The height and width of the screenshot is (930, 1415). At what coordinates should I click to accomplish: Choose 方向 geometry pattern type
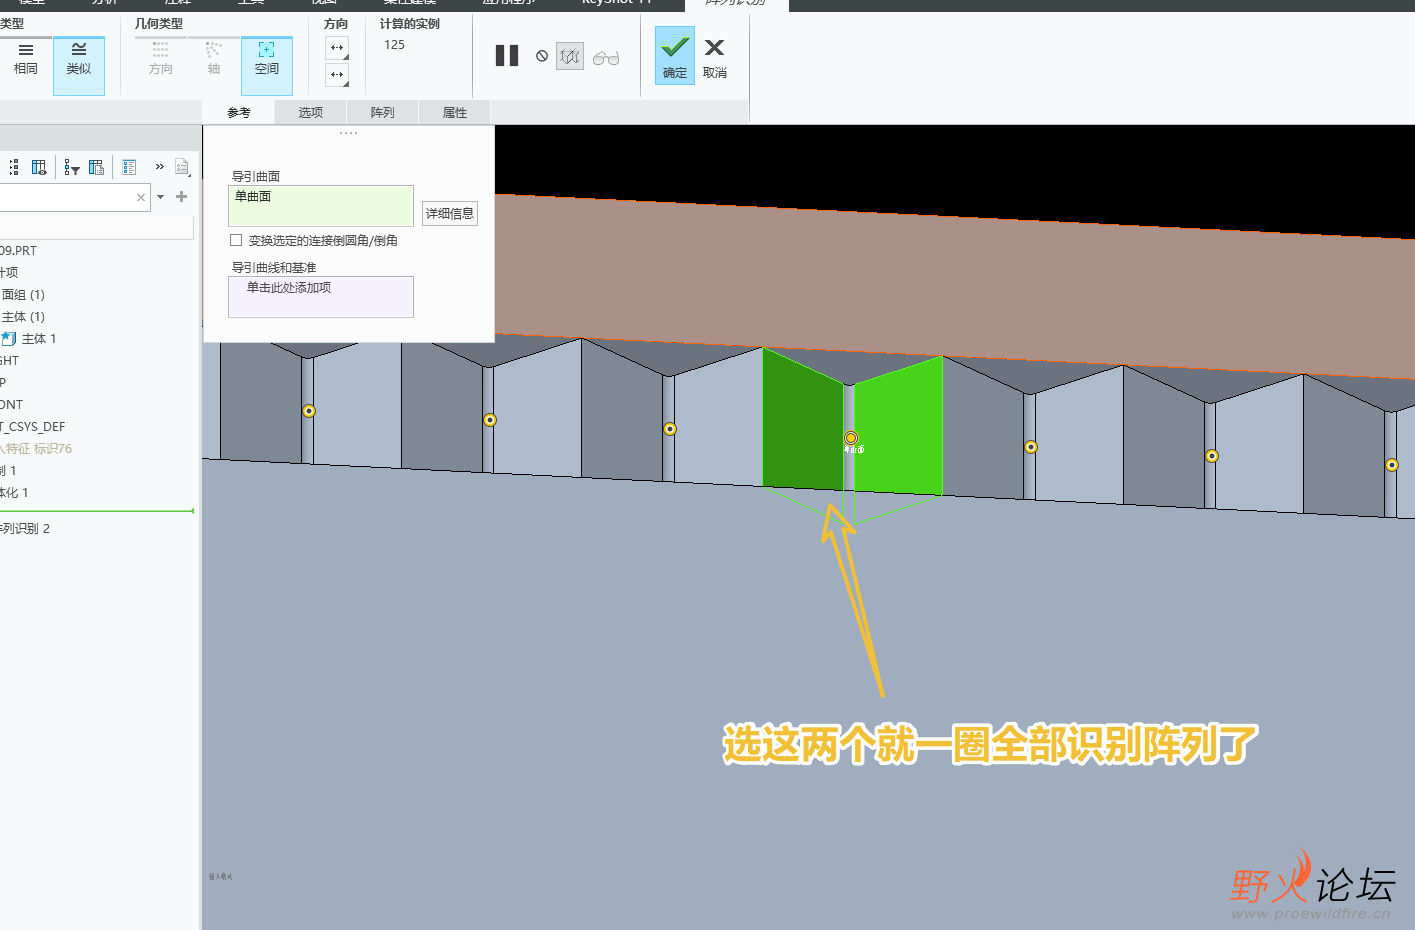pos(160,59)
